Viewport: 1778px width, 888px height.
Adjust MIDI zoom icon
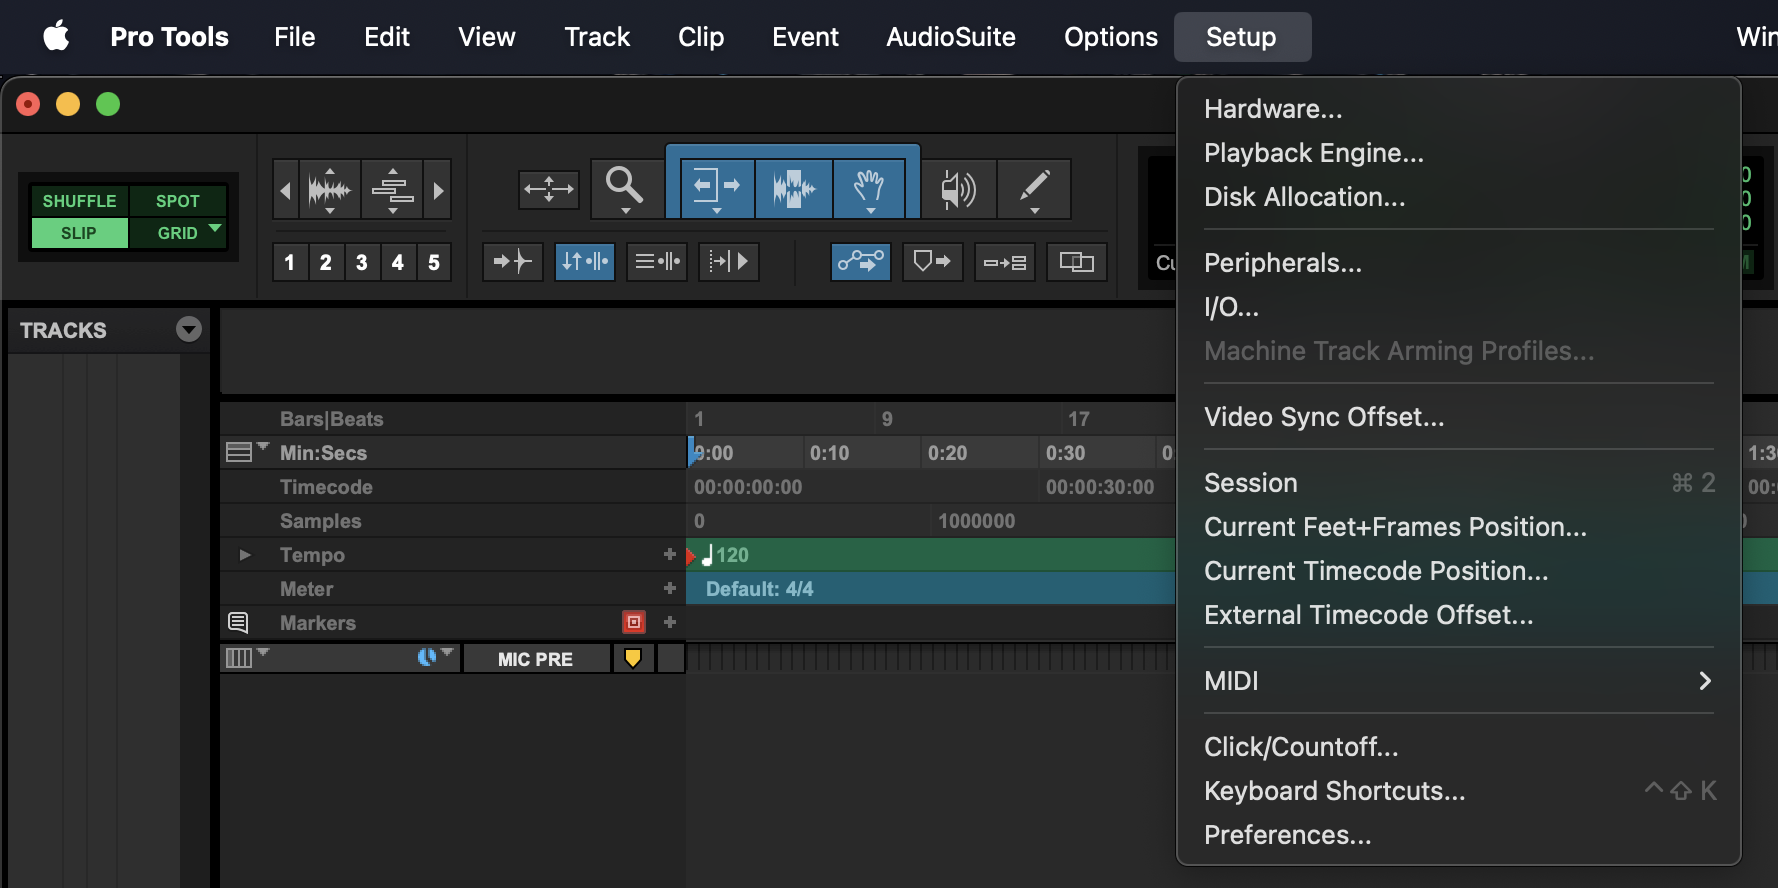(x=393, y=189)
